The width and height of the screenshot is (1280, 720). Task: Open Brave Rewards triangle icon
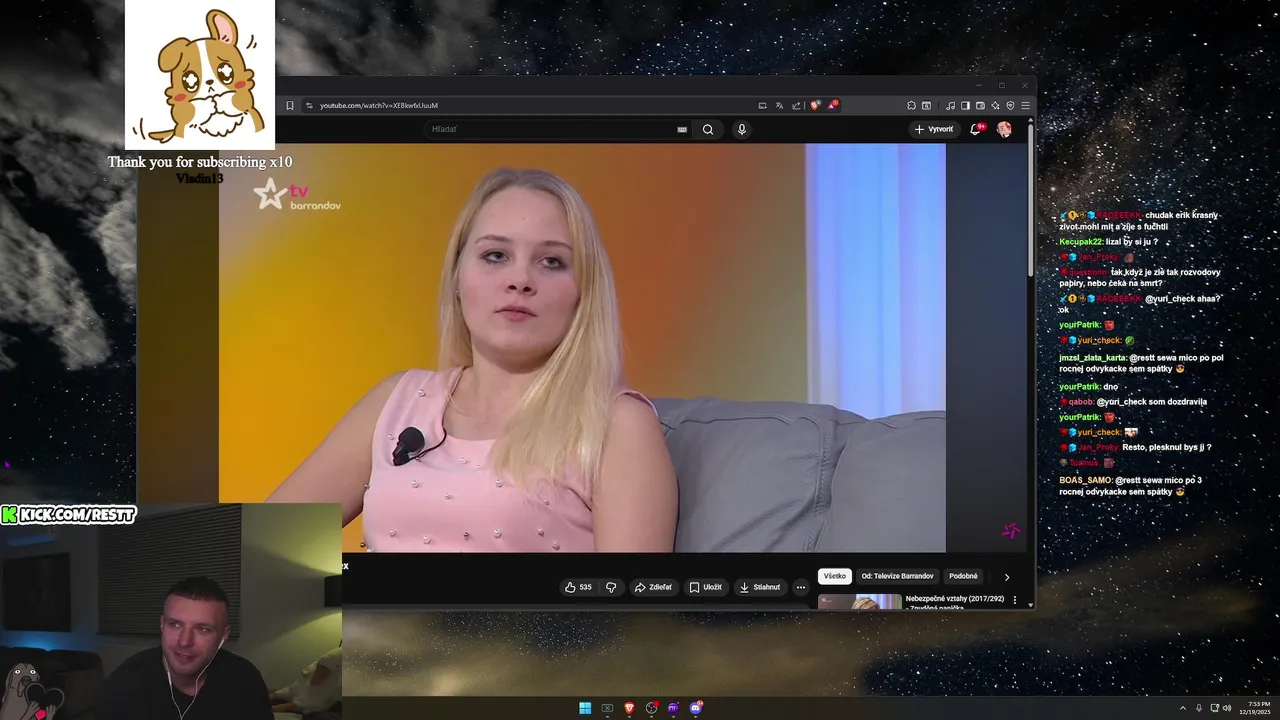pos(832,104)
